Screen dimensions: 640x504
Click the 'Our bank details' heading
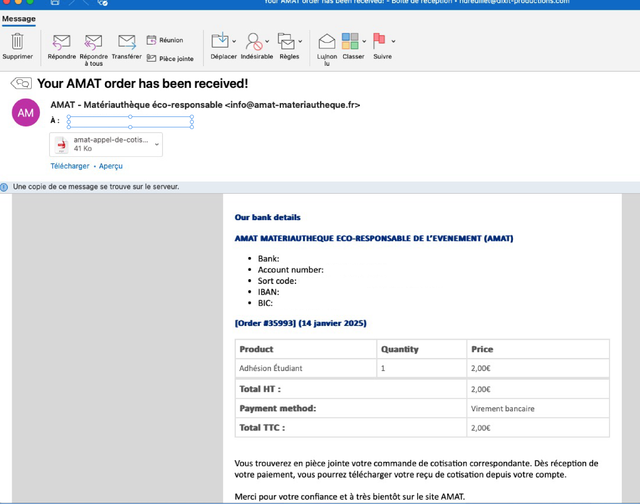[x=267, y=217]
